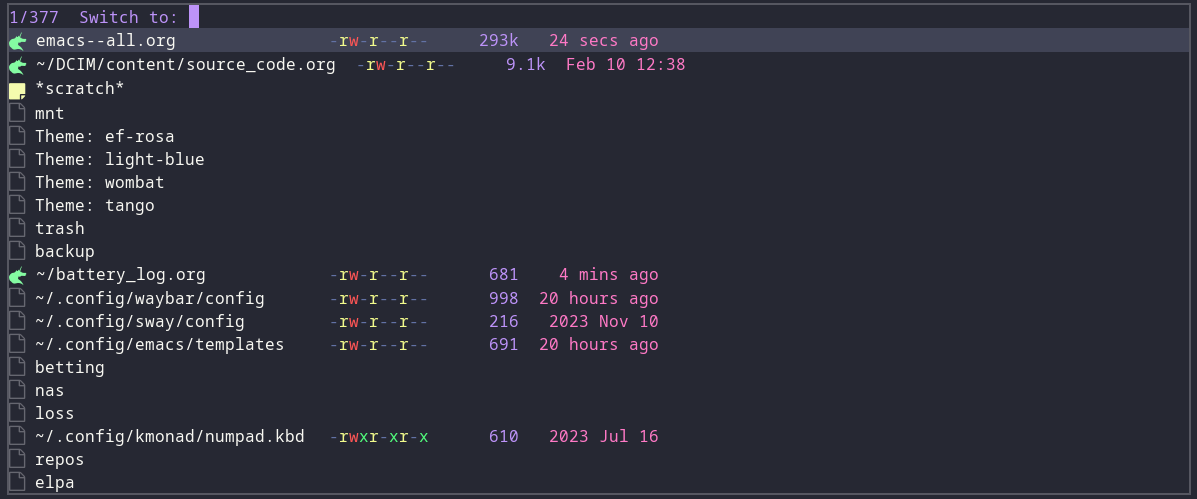Viewport: 1197px width, 499px height.
Task: Open the trash candidate
Action: (60, 228)
